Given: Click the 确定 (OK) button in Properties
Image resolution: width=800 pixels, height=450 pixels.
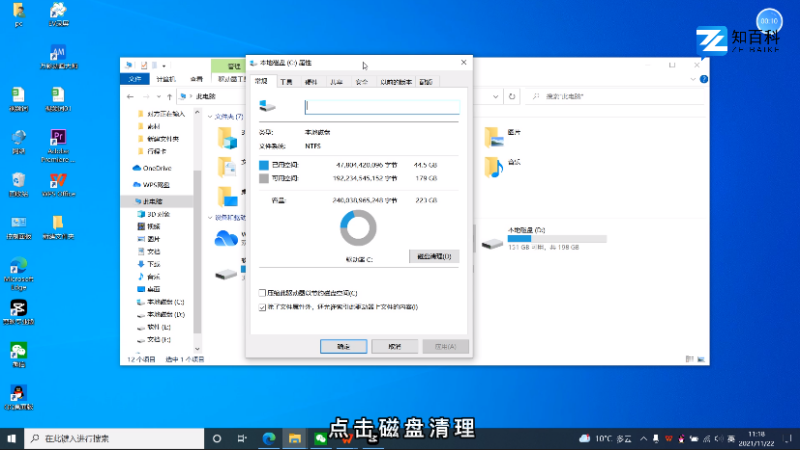Looking at the screenshot, I should [343, 346].
